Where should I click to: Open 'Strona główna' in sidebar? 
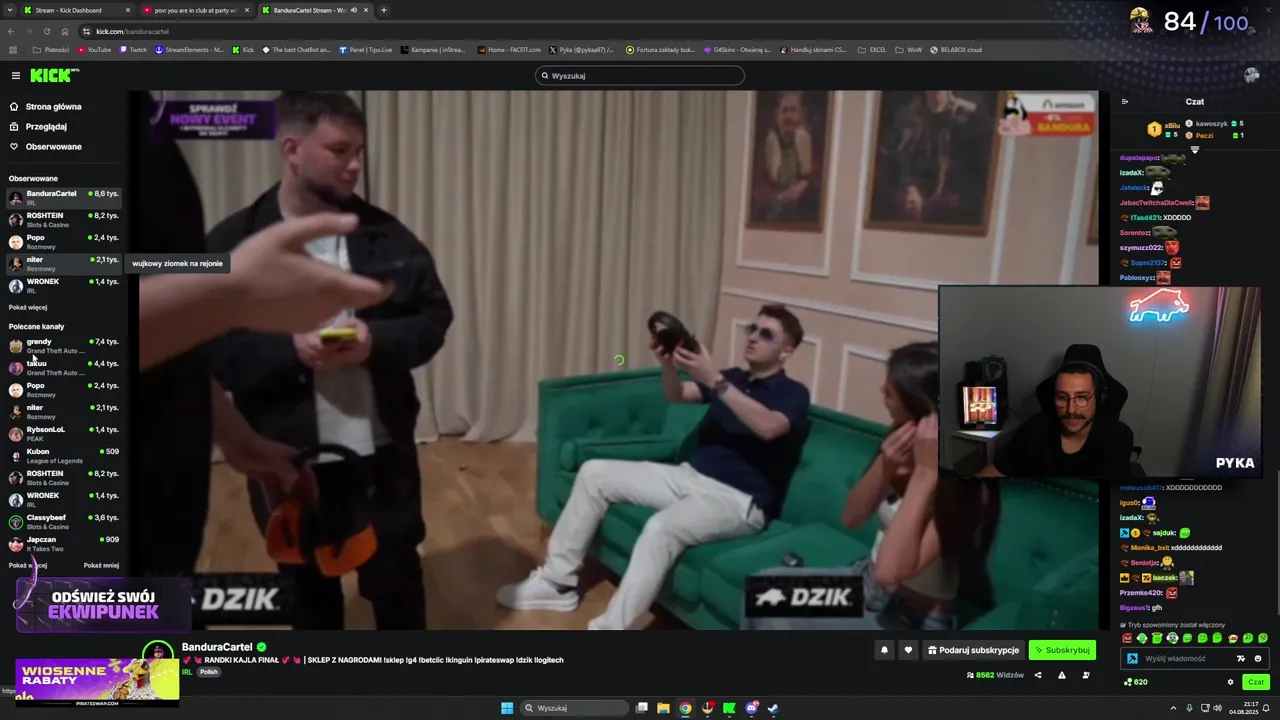[53, 106]
